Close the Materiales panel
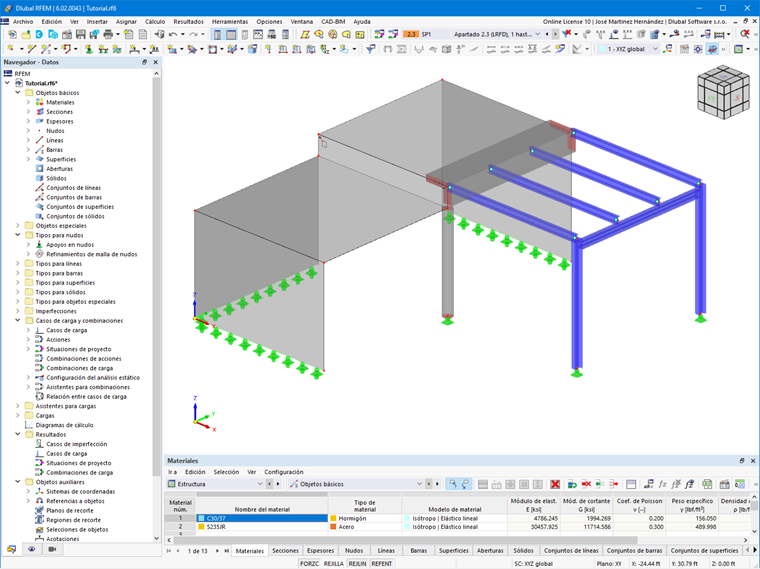 tap(753, 461)
